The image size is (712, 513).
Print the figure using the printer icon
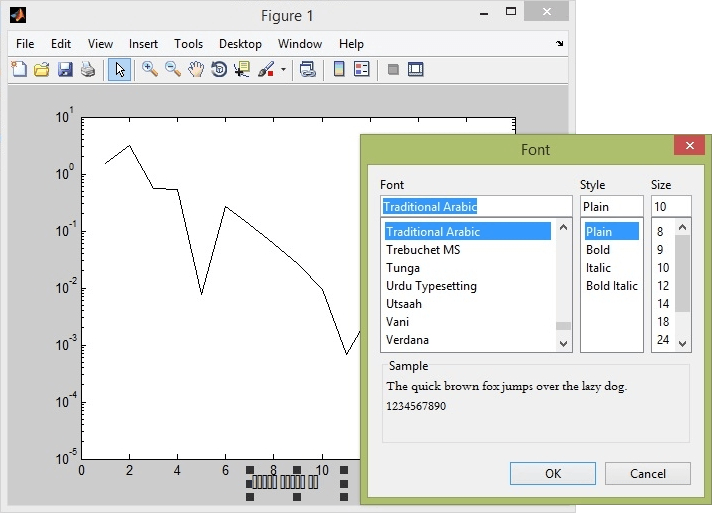[x=88, y=69]
